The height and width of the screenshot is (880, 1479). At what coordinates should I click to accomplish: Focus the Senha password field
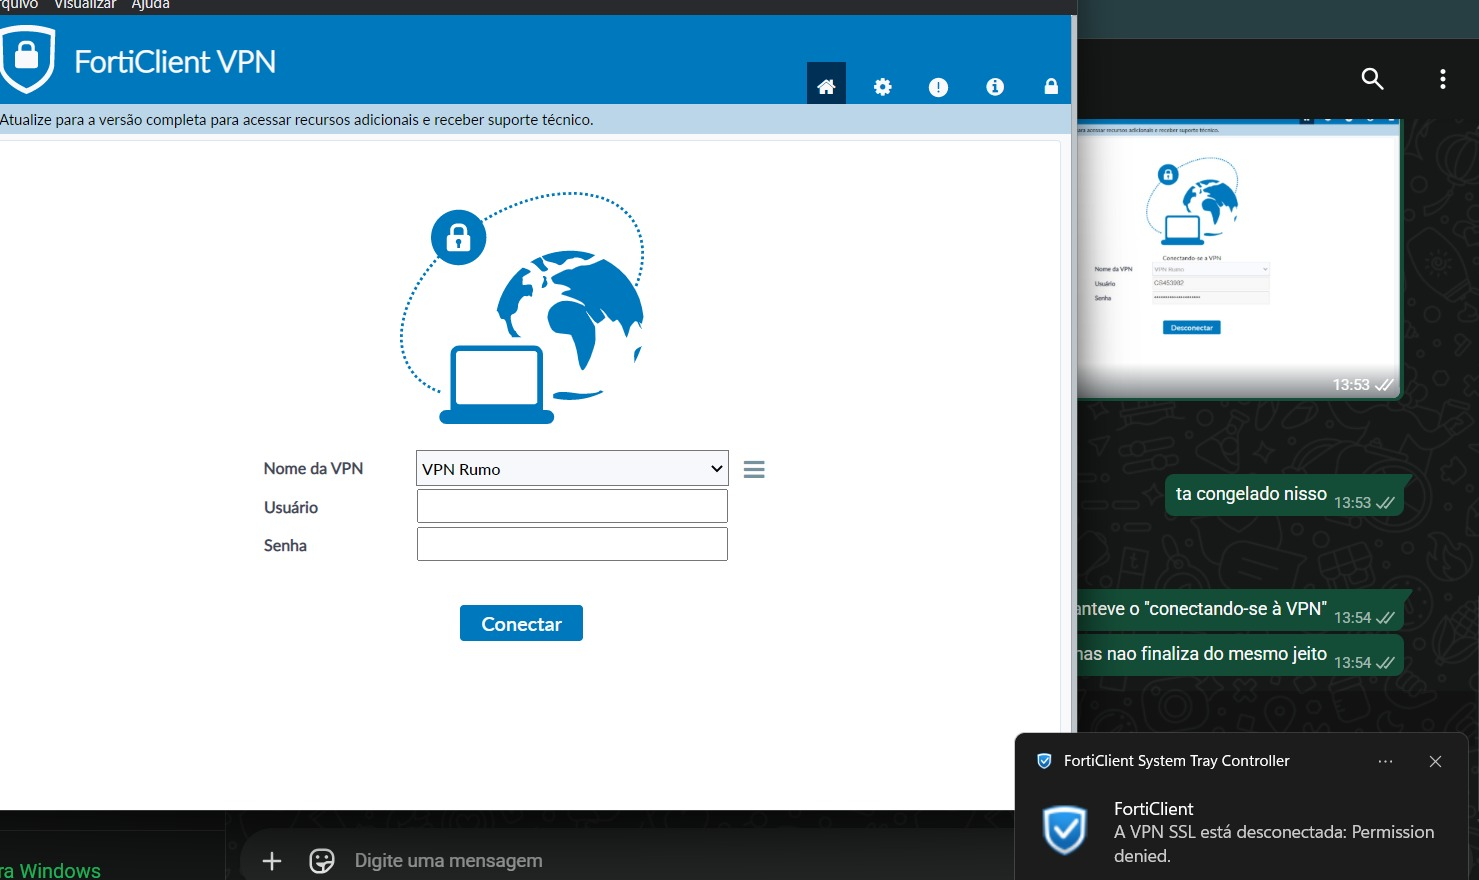572,544
